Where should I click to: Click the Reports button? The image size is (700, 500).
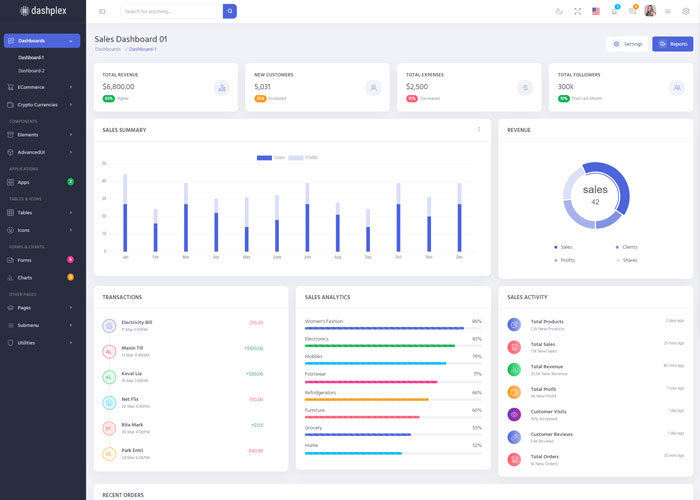672,44
